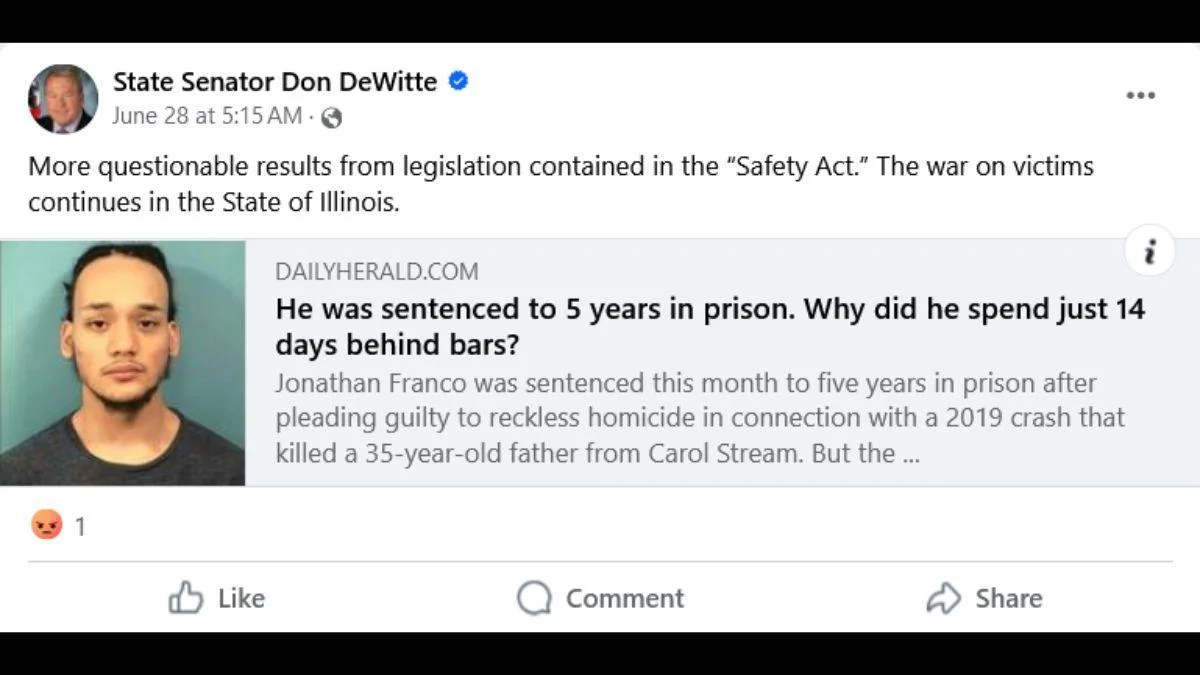Open the link info 'i' icon
Image resolution: width=1200 pixels, height=675 pixels.
[x=1149, y=250]
